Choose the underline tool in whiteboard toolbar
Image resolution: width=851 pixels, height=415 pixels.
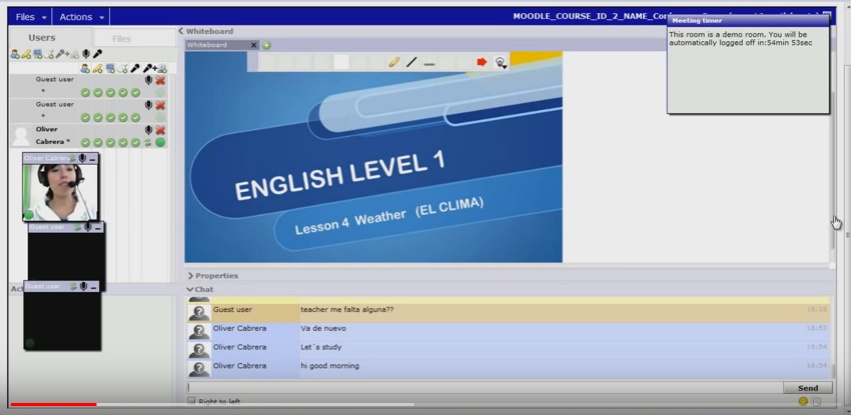[x=429, y=63]
